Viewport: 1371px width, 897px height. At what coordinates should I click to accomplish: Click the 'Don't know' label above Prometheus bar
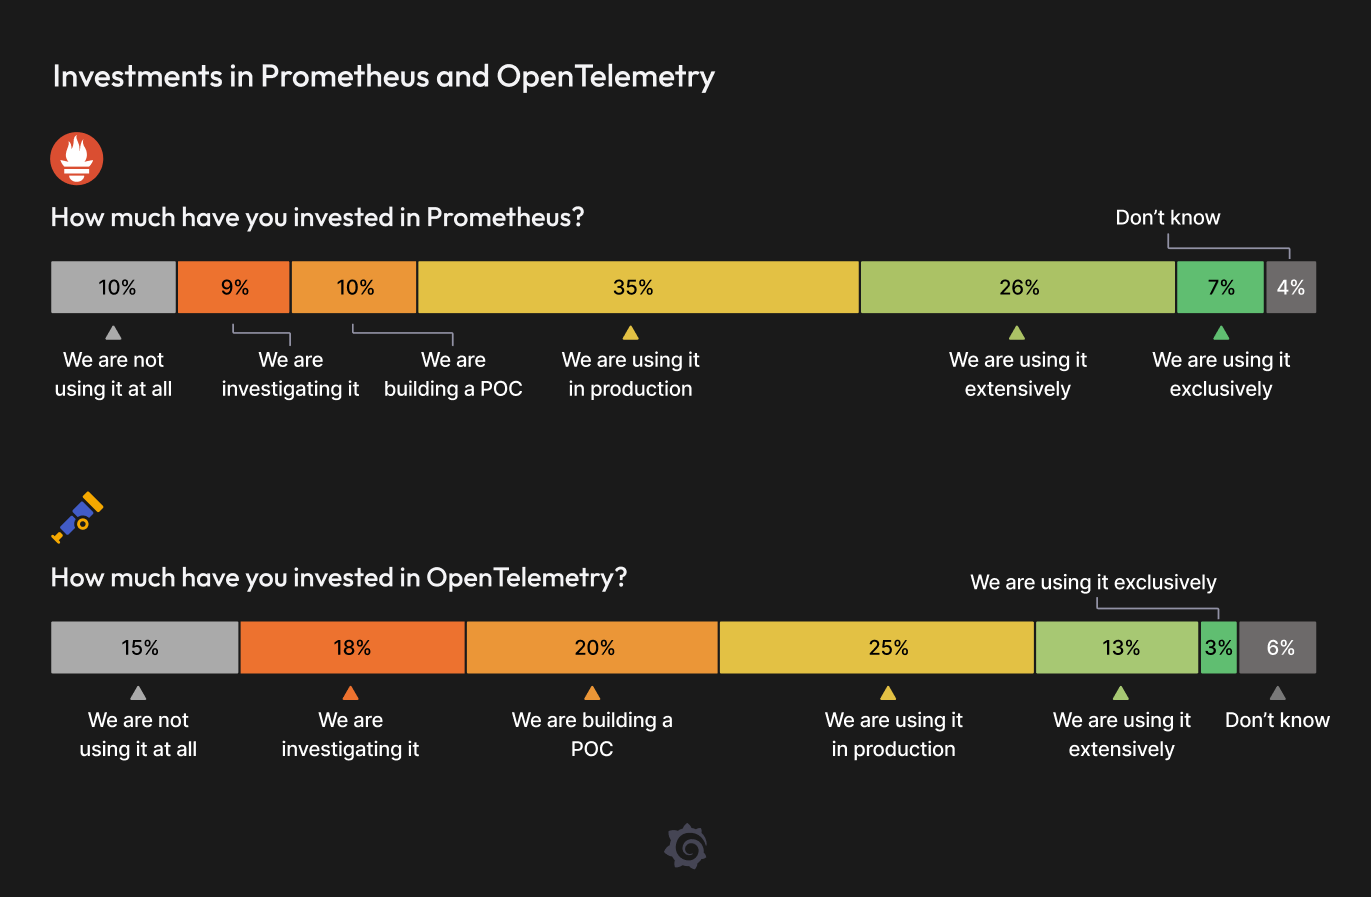[x=1167, y=218]
